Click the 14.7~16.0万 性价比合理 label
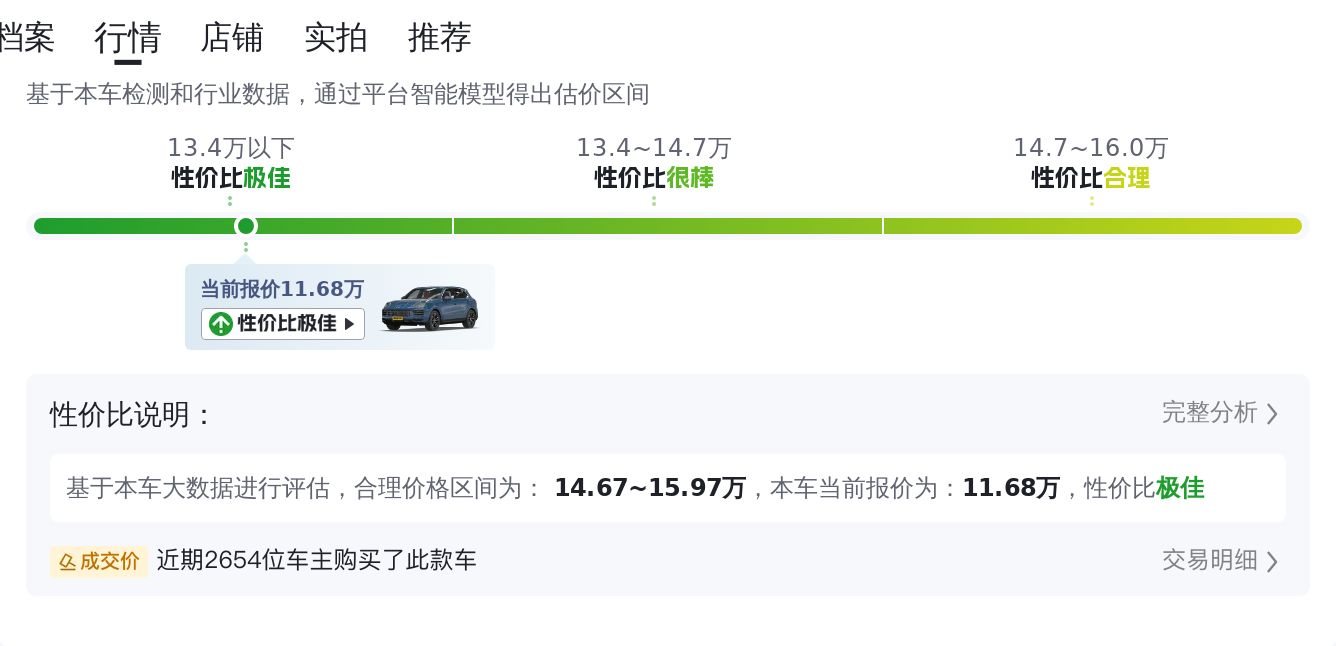The image size is (1336, 646). 1091,163
